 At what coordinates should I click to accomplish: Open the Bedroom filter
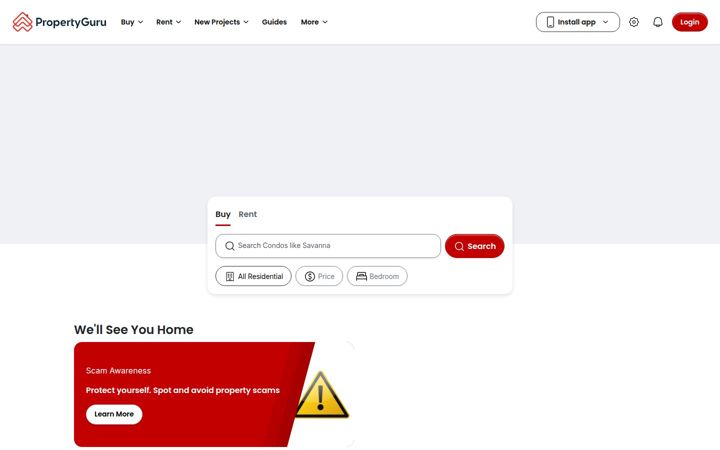point(377,276)
